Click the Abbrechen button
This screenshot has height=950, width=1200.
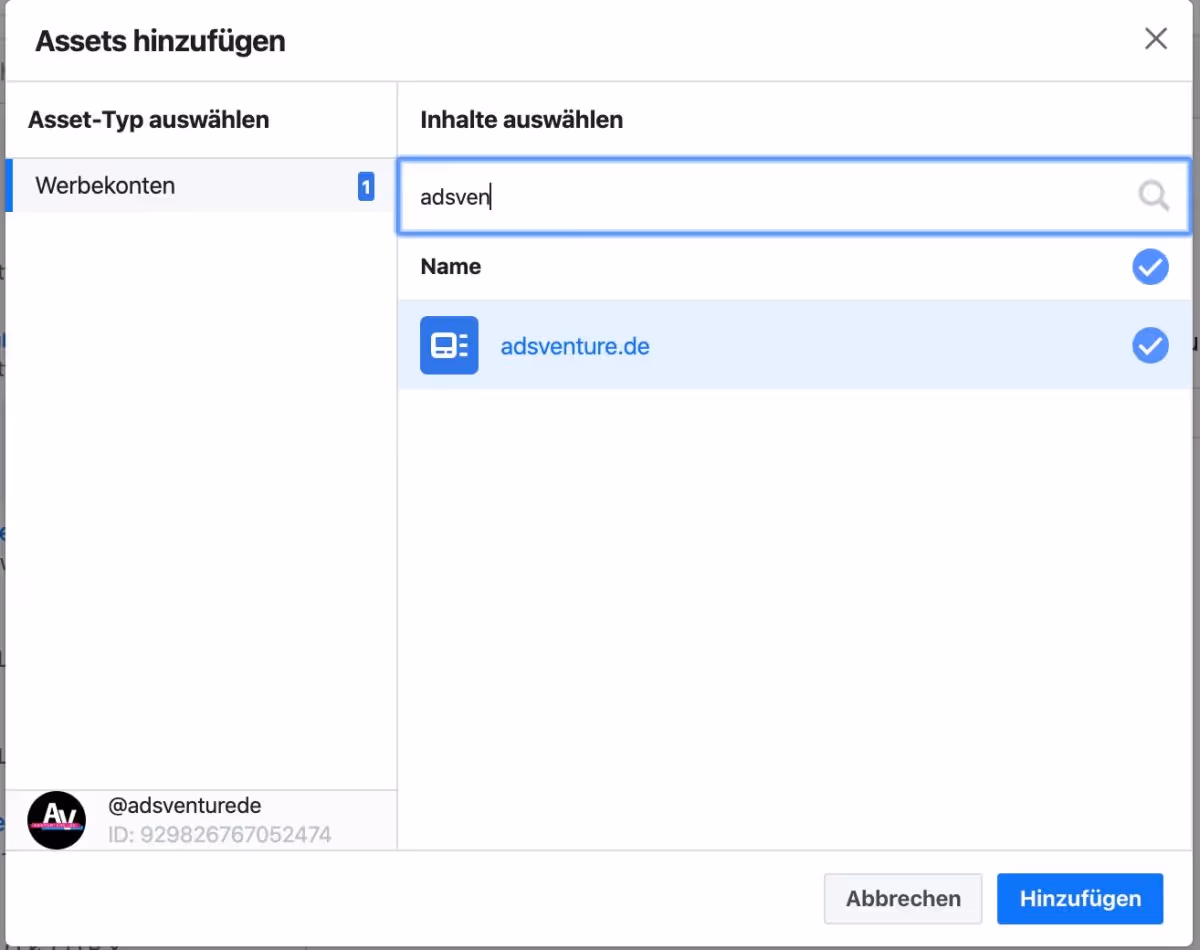[x=903, y=898]
